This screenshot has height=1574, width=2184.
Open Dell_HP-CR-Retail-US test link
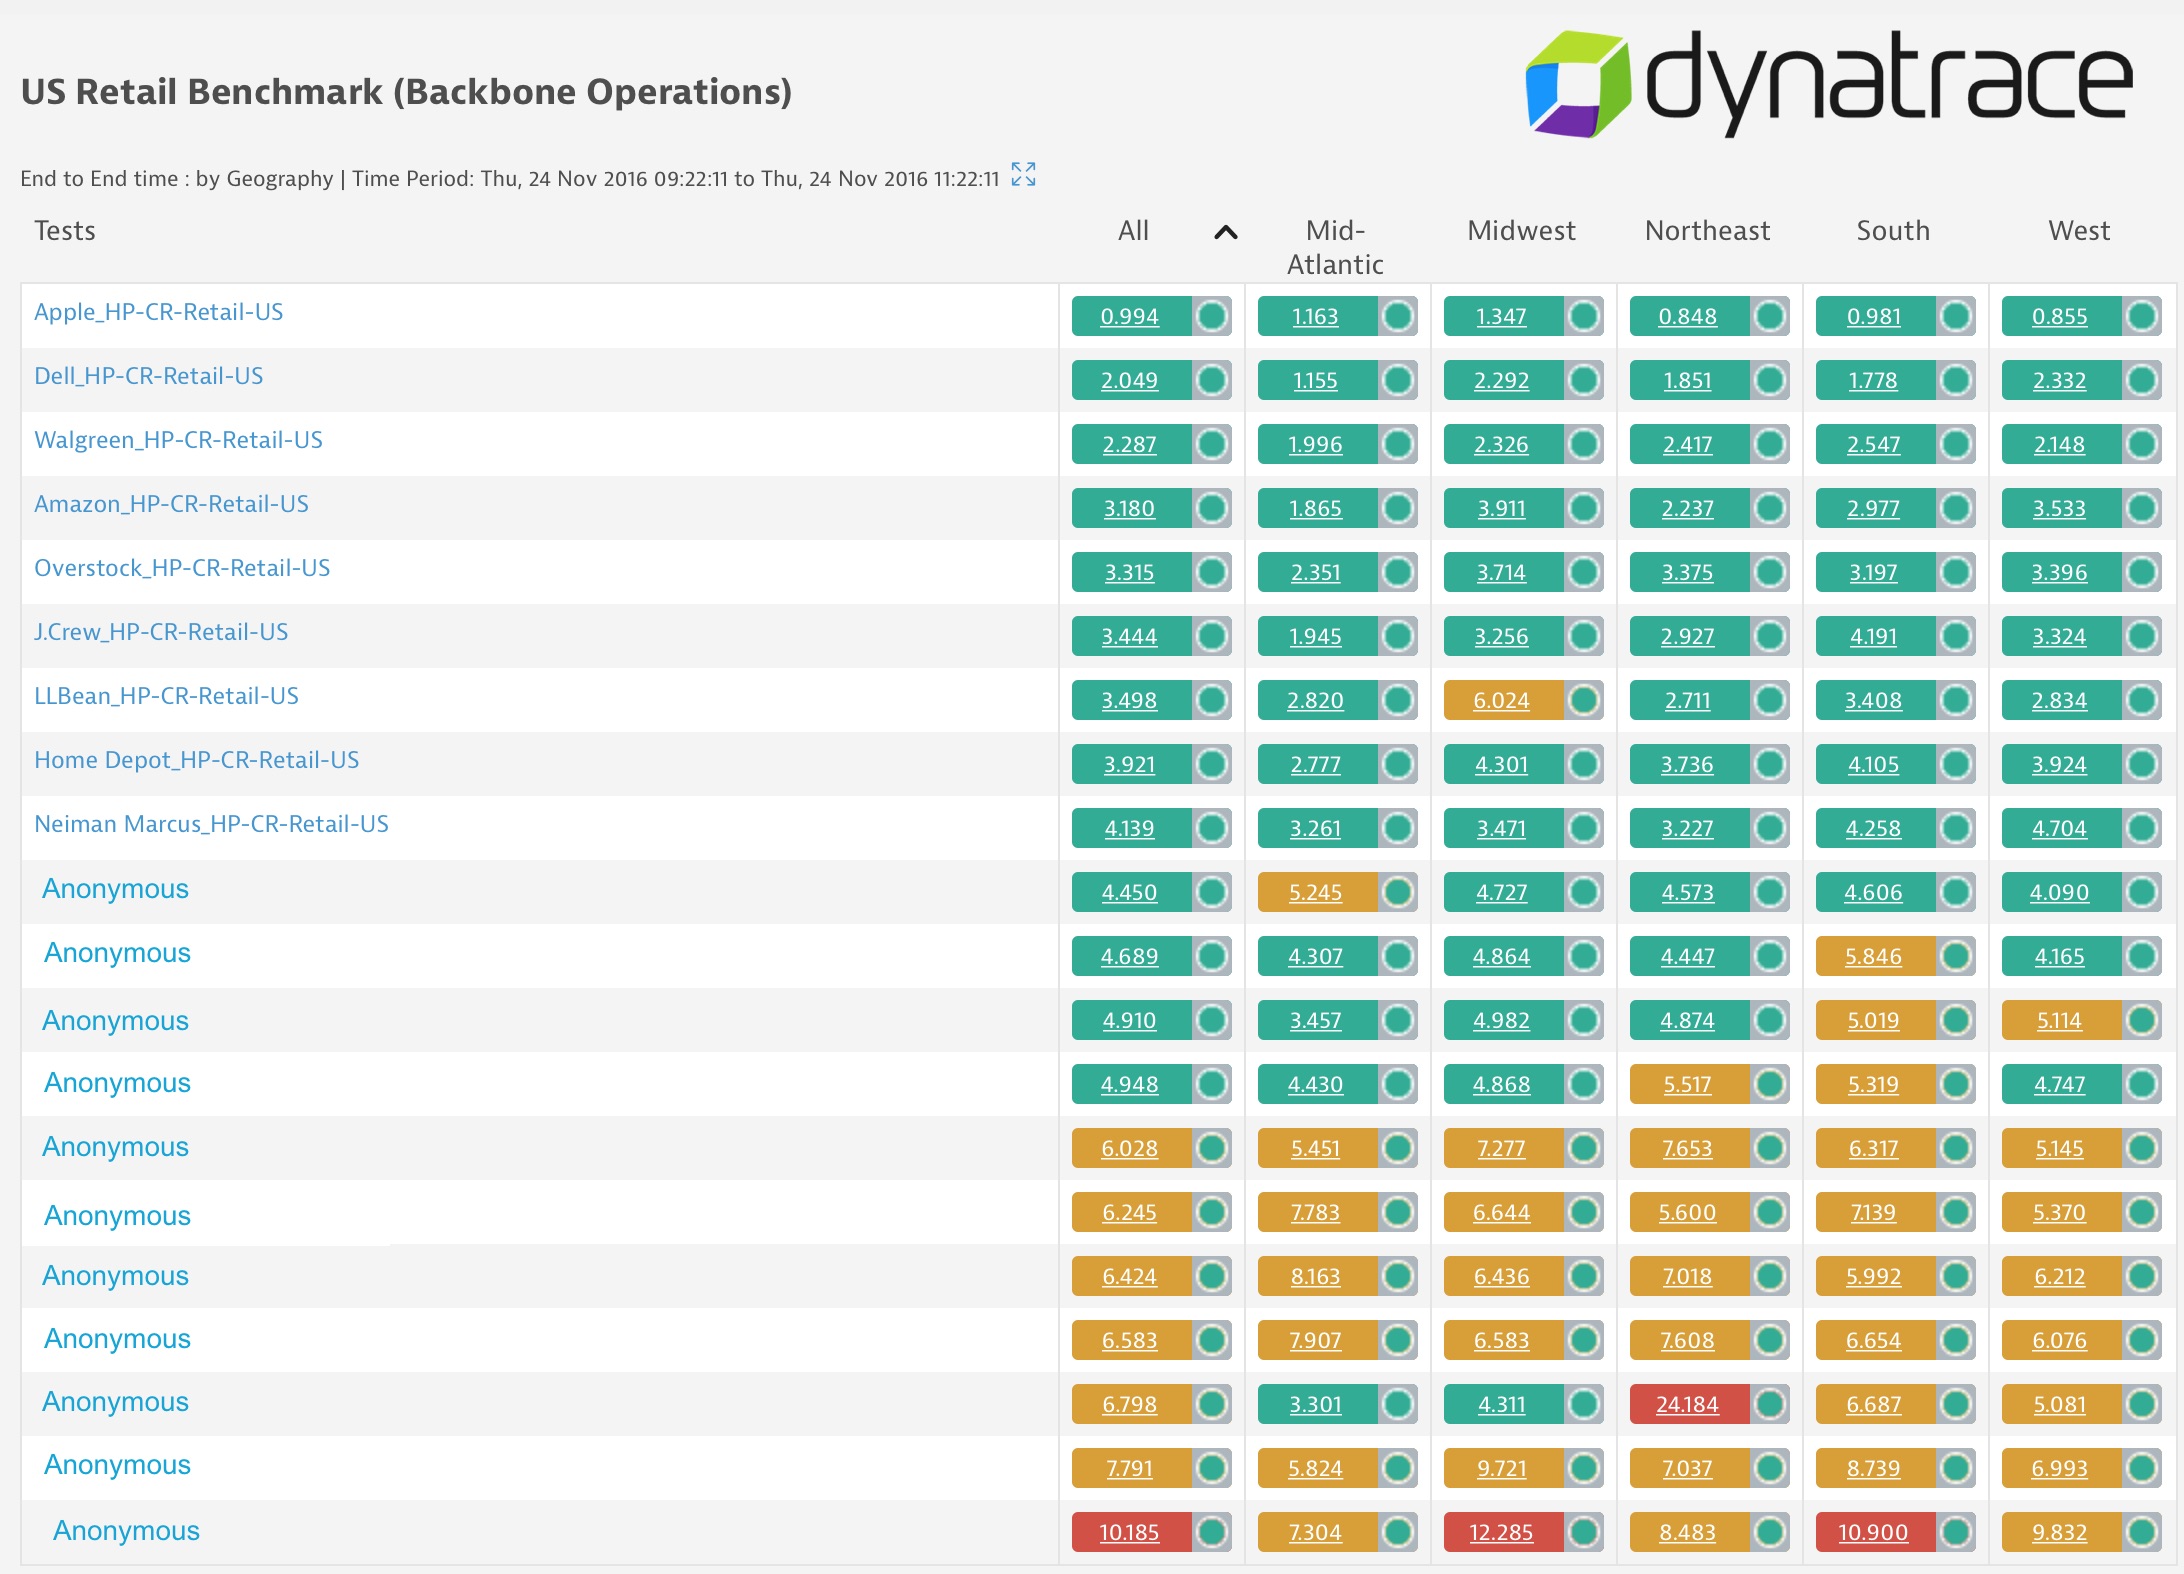click(x=149, y=376)
